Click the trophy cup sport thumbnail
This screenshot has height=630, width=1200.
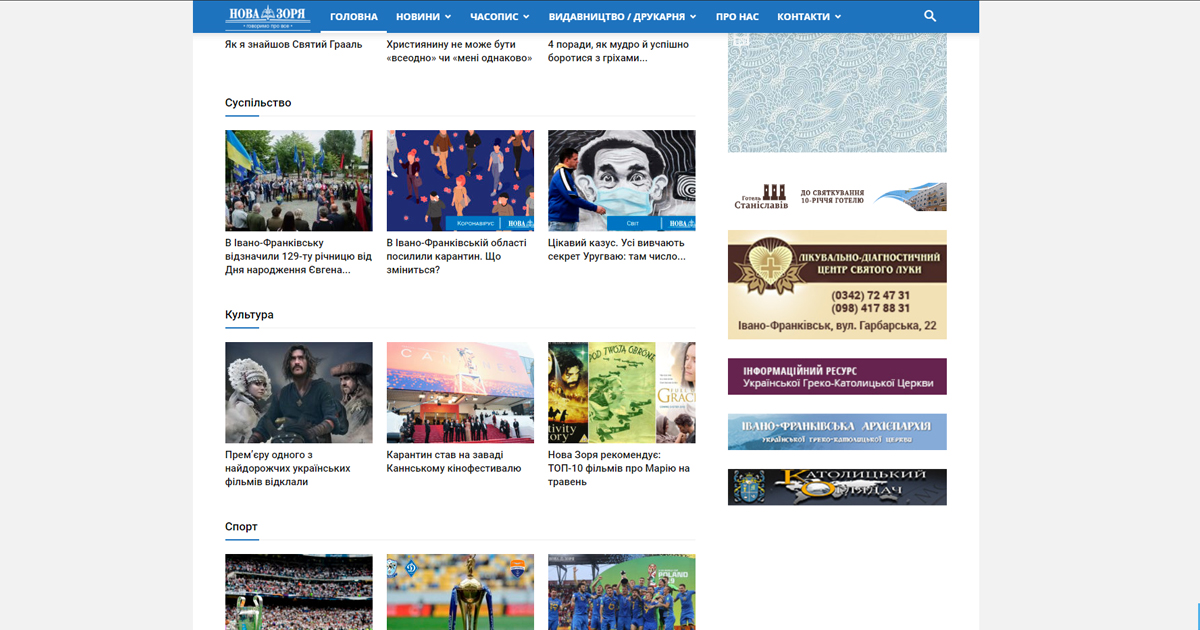(x=460, y=592)
